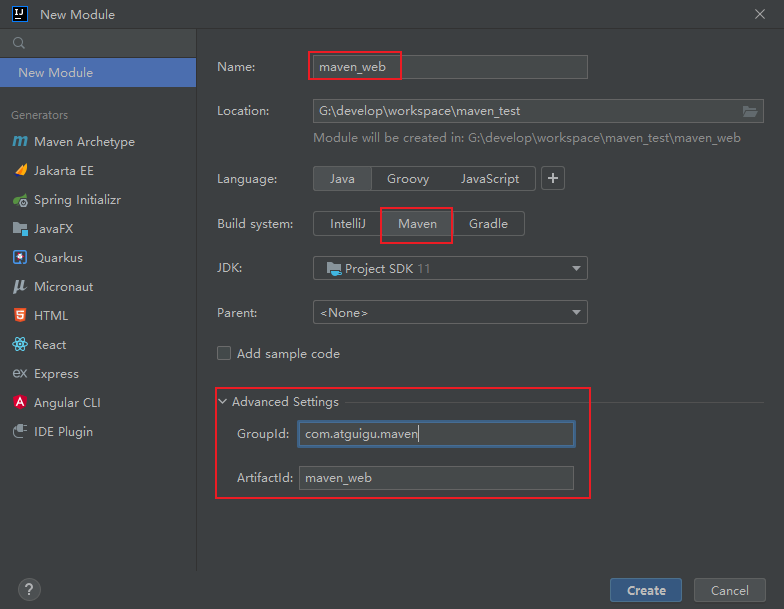The width and height of the screenshot is (784, 609).
Task: Add another language with the plus button
Action: point(552,178)
